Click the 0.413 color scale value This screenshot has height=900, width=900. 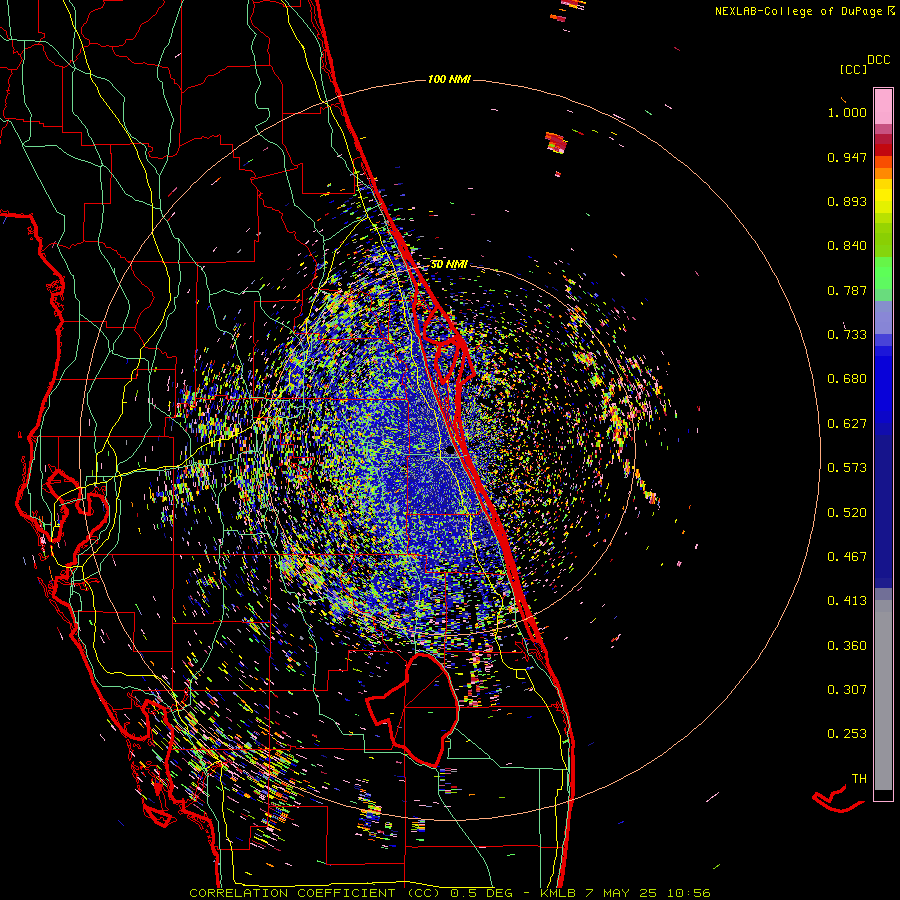click(847, 601)
